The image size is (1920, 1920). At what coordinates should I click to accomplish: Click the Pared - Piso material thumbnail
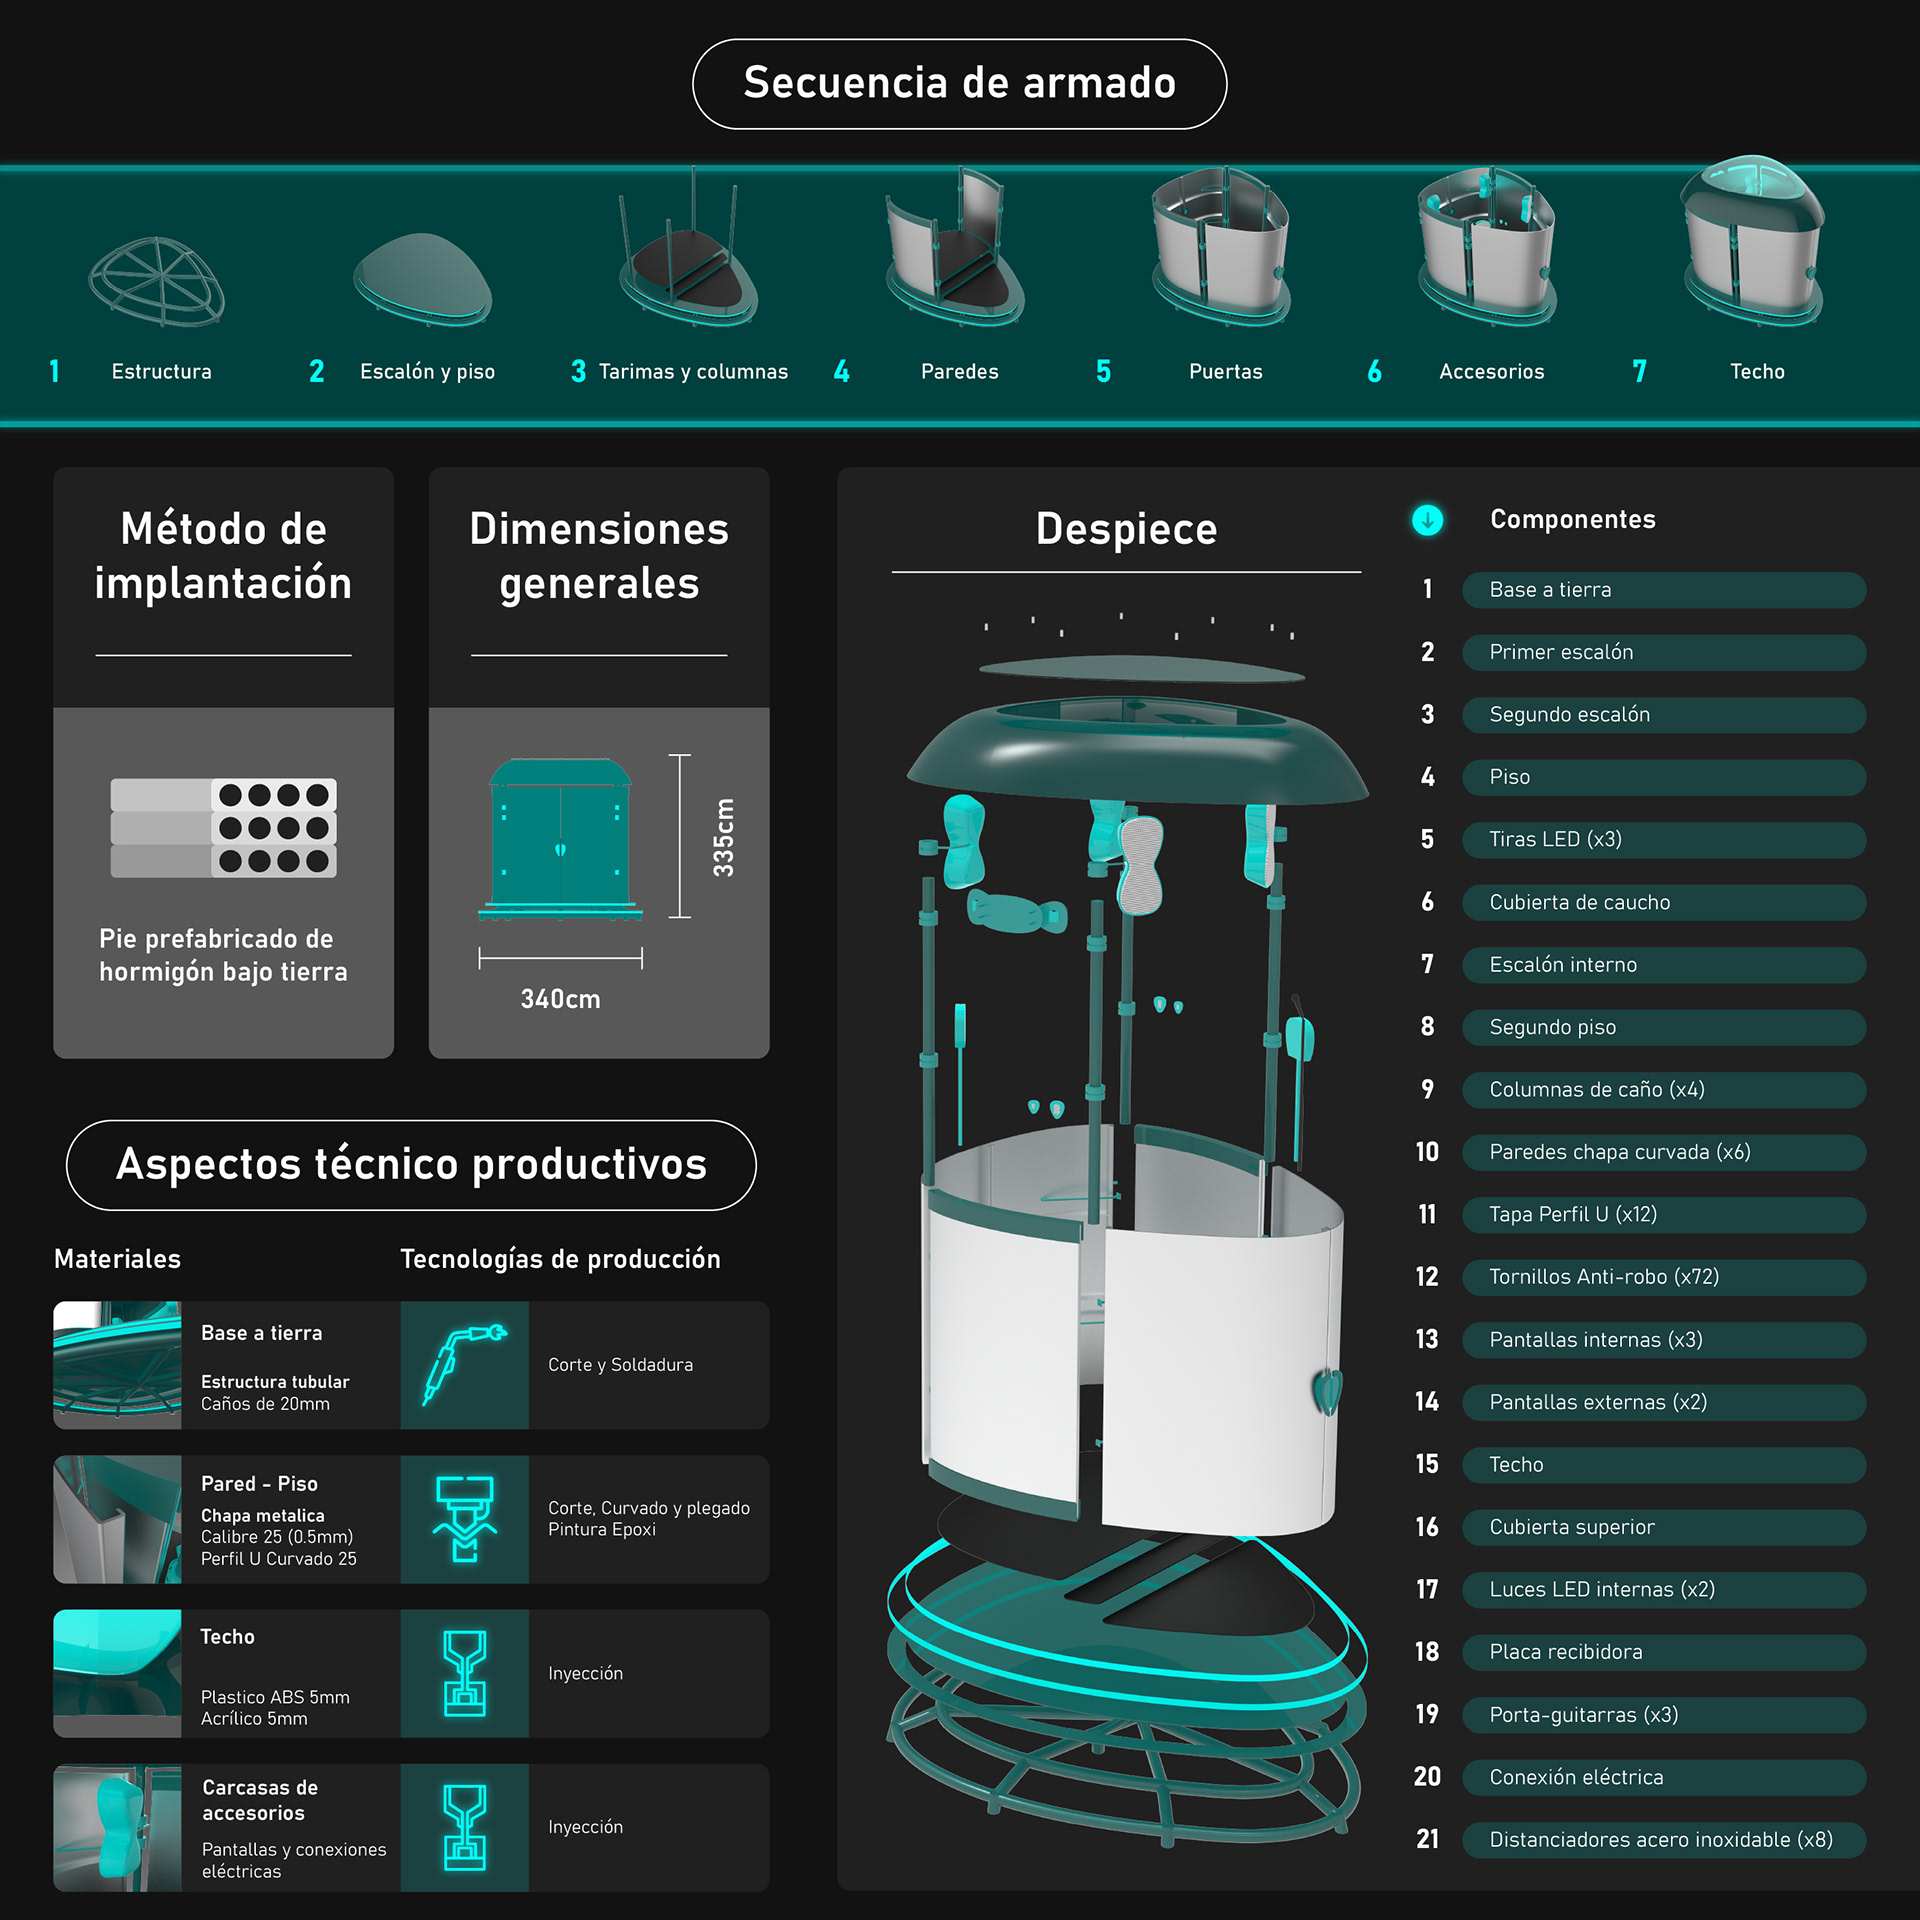tap(117, 1518)
